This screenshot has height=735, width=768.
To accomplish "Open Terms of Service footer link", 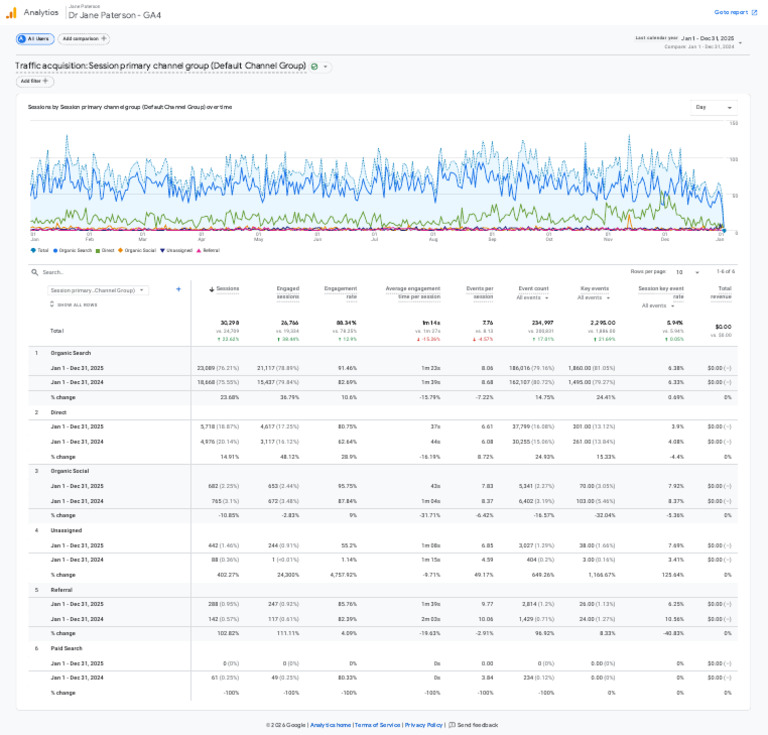I will pyautogui.click(x=378, y=725).
